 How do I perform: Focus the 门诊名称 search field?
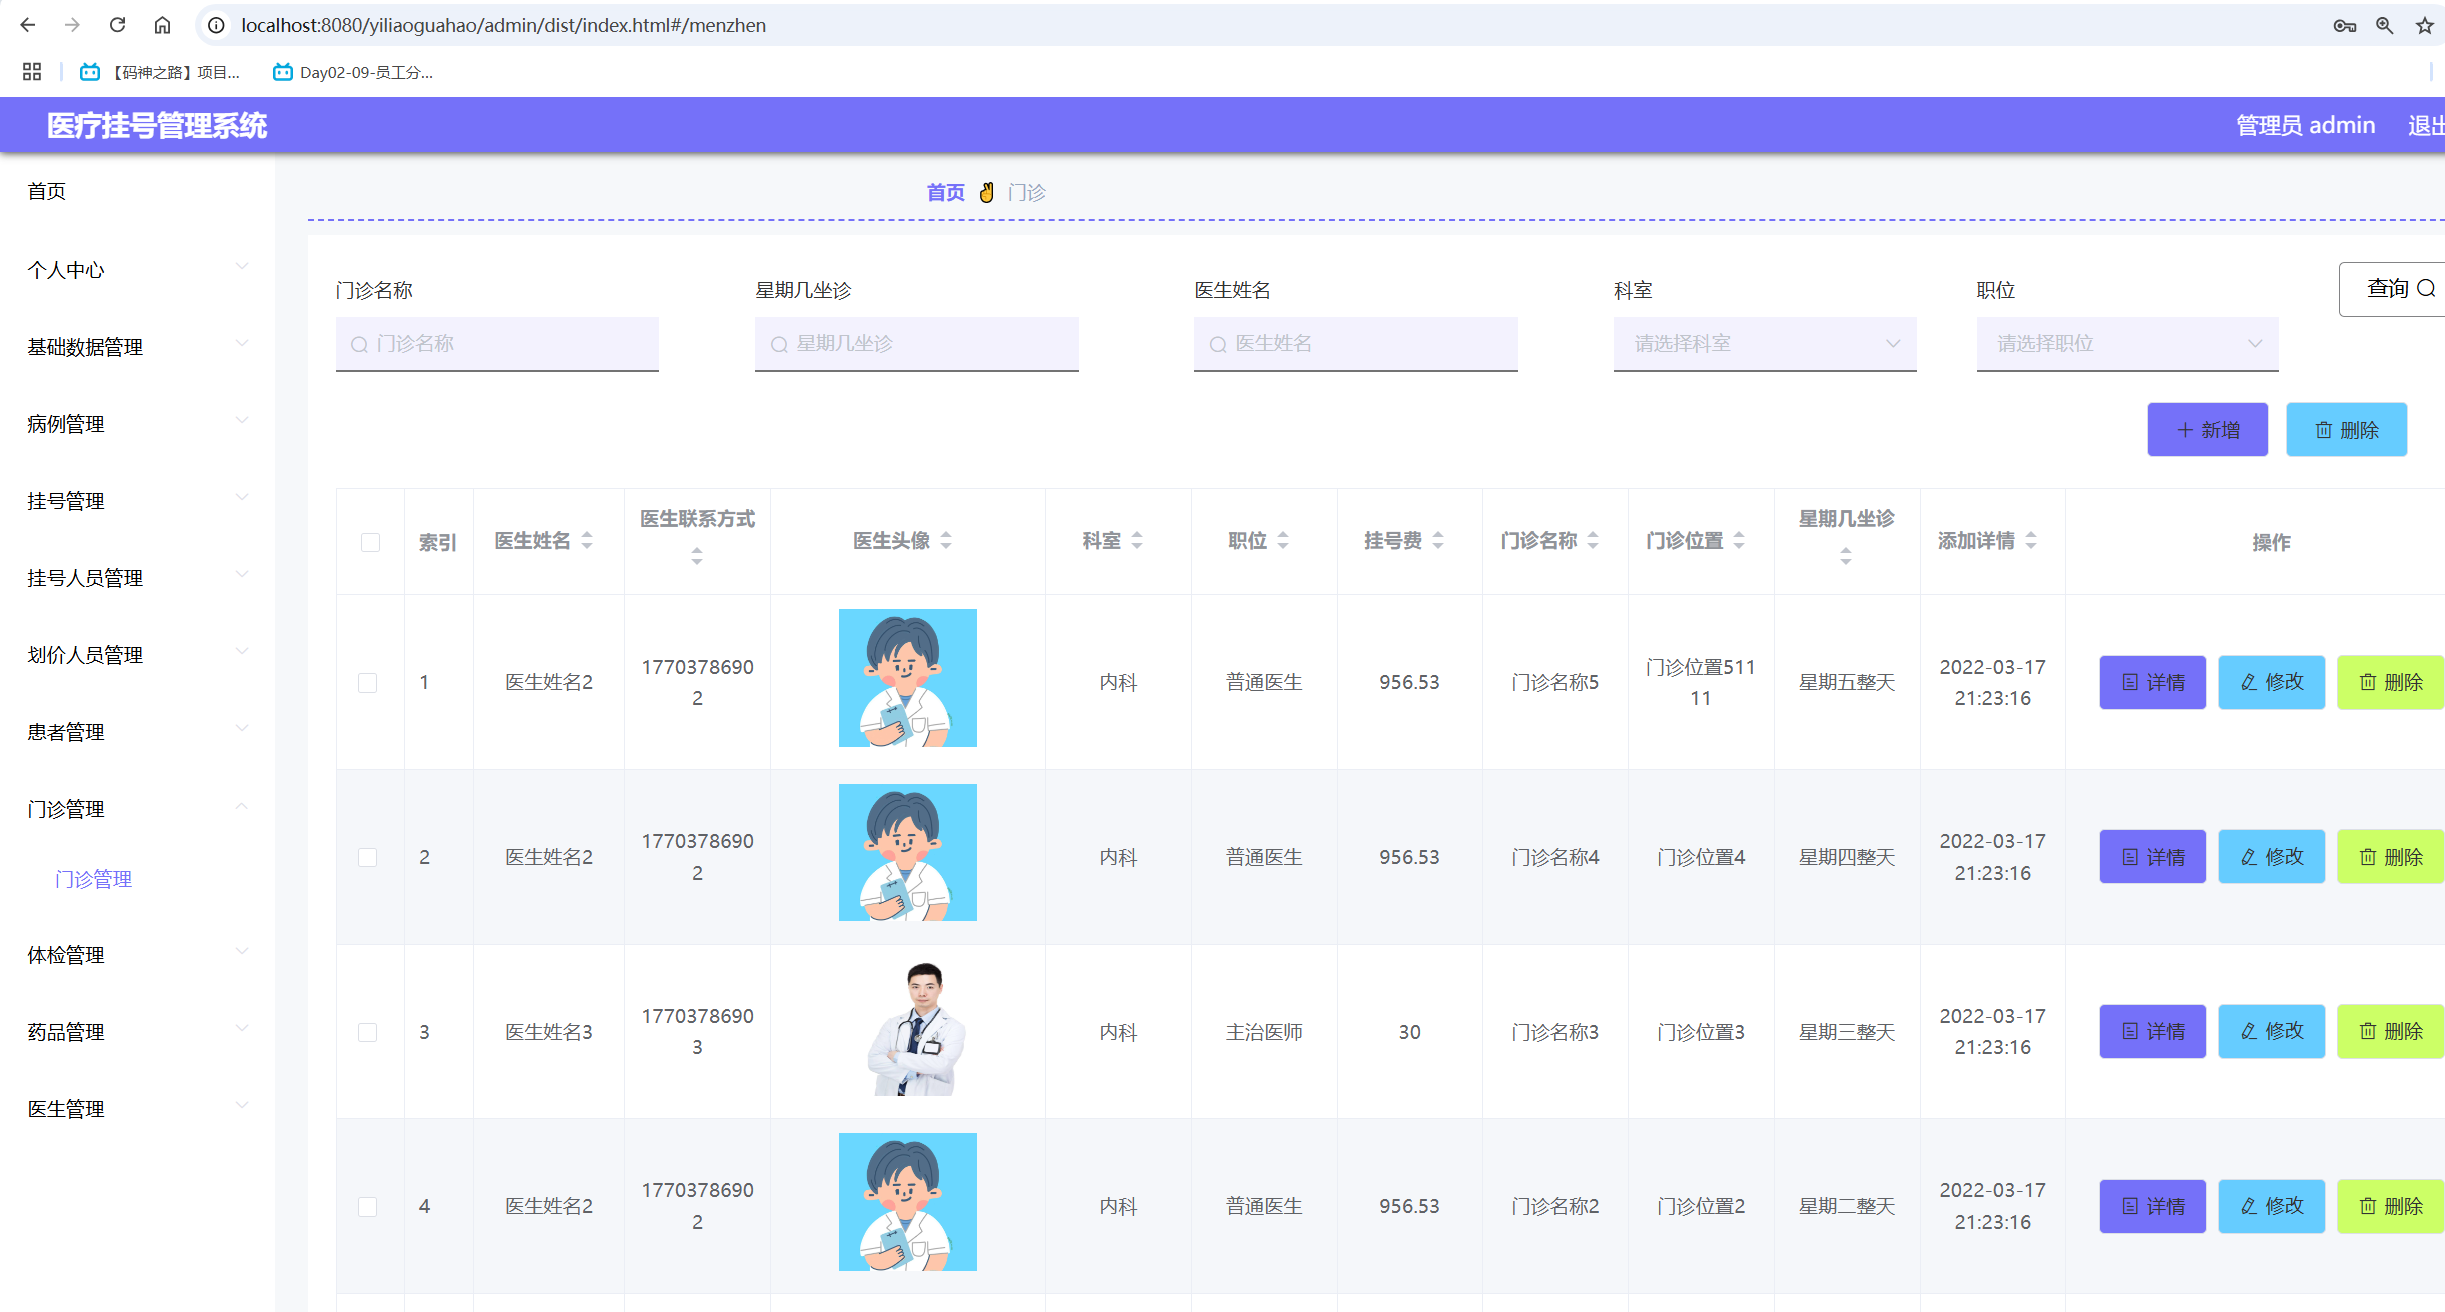(497, 344)
